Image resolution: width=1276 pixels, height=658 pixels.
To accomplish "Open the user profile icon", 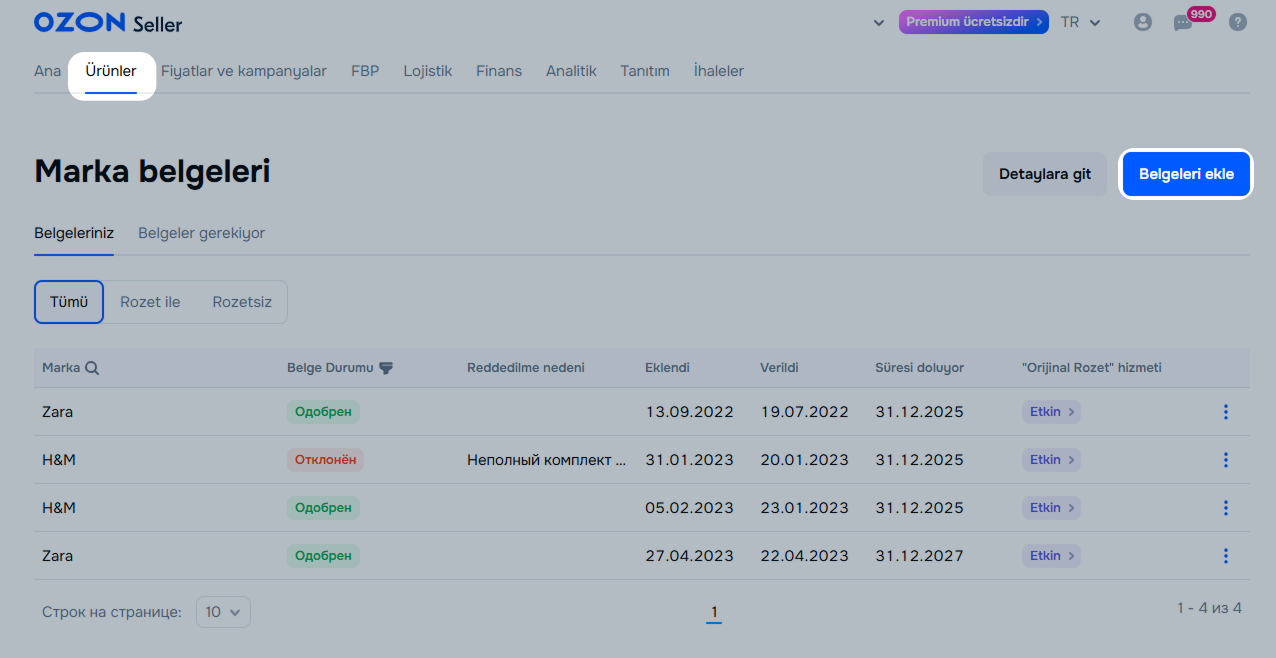I will coord(1143,22).
